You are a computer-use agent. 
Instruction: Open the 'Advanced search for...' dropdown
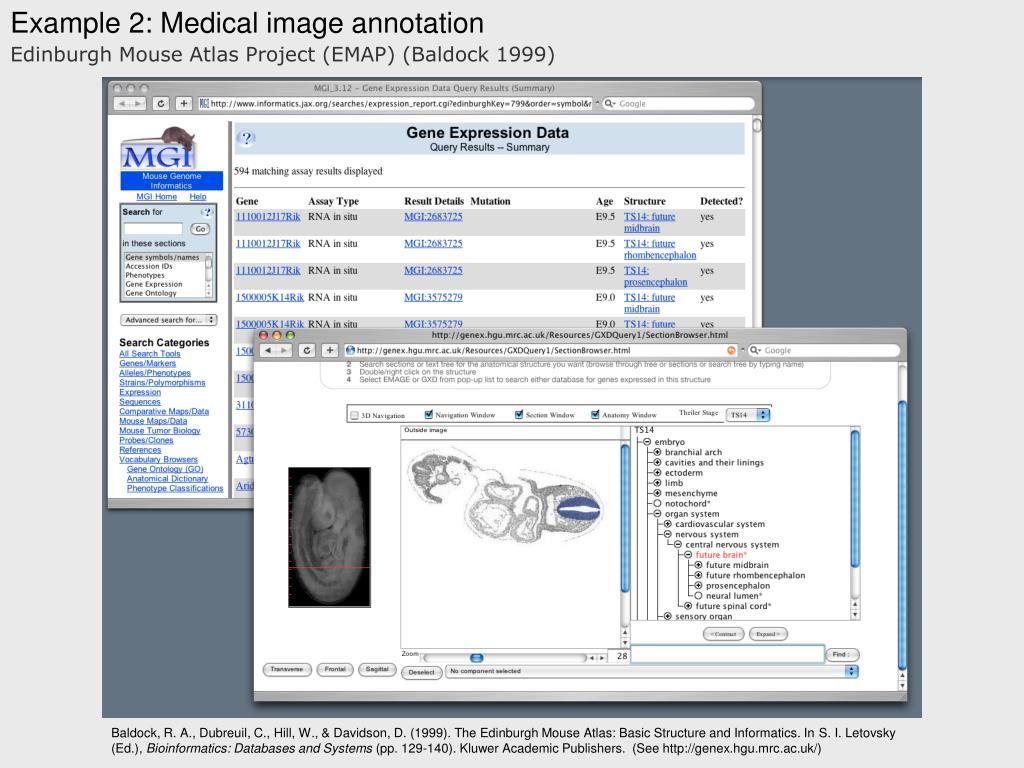coord(168,320)
